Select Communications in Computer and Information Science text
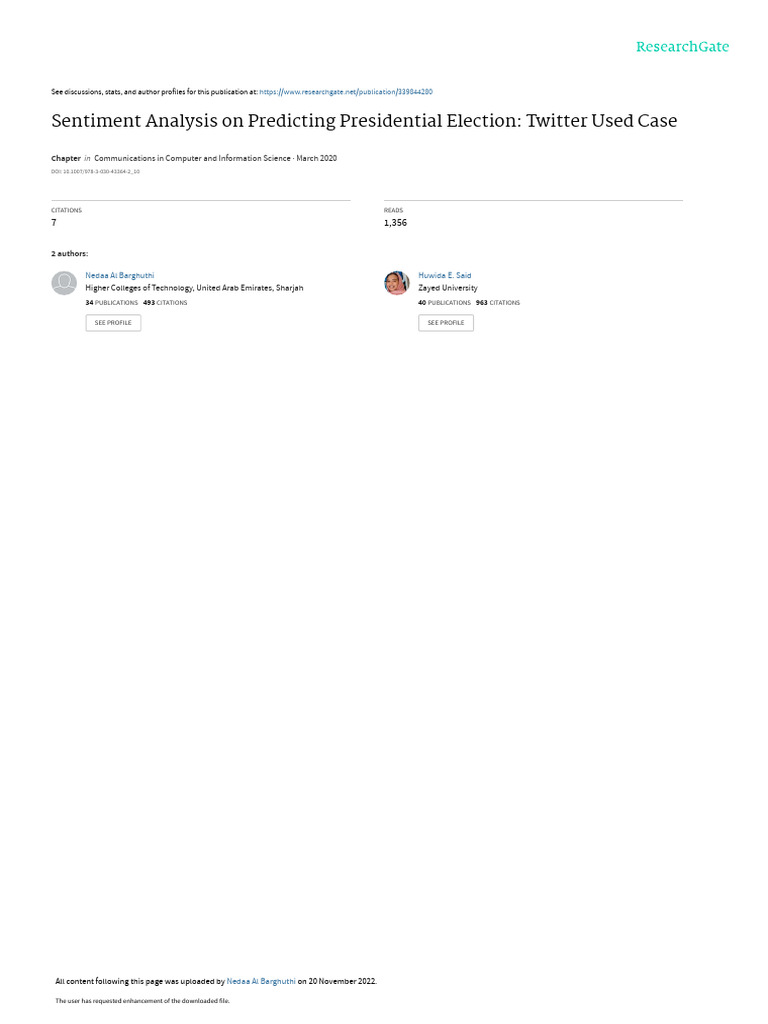768x1024 pixels. coord(192,158)
